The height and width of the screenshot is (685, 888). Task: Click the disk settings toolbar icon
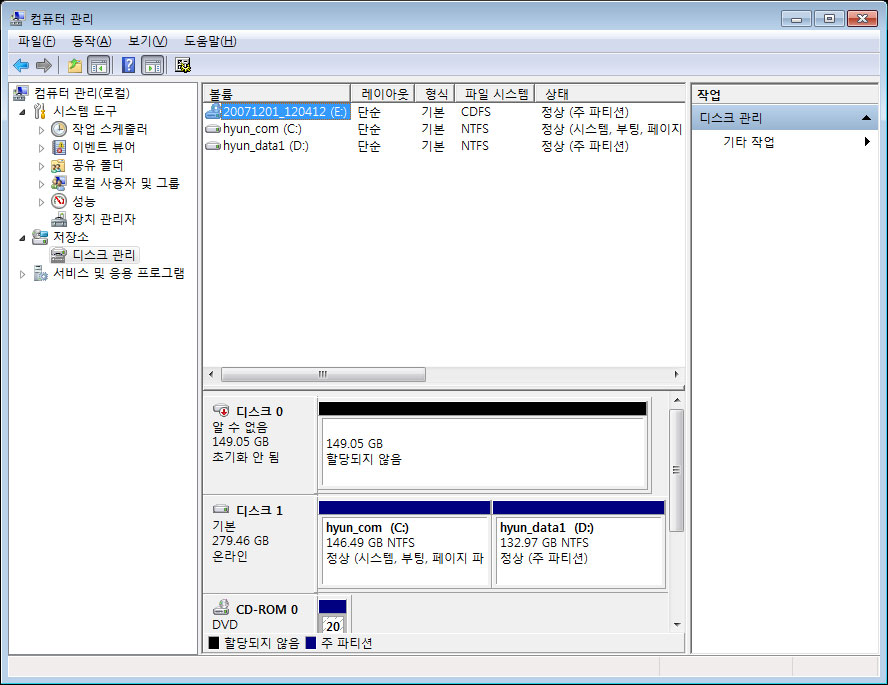point(182,66)
